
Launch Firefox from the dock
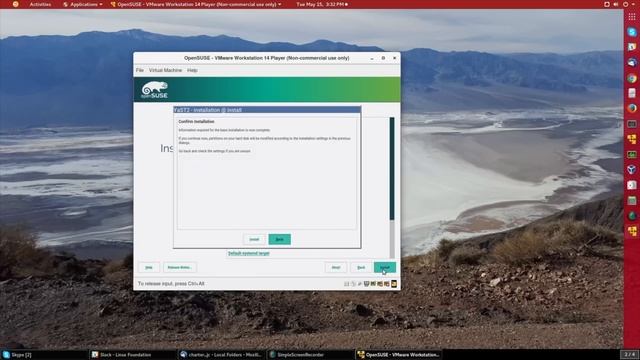coord(632,108)
